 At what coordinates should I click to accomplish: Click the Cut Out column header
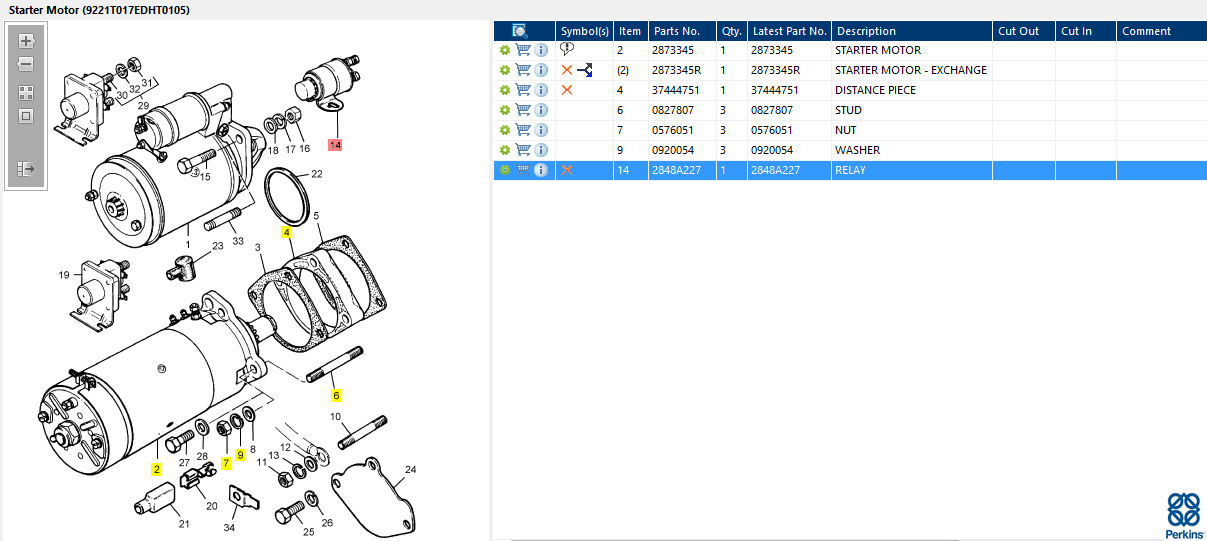(1024, 31)
